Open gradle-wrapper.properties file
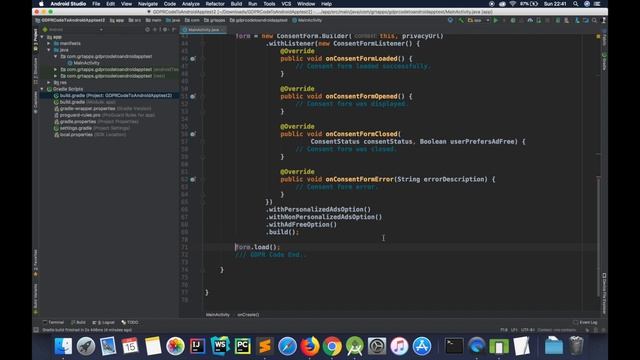The image size is (640, 360). (102, 109)
